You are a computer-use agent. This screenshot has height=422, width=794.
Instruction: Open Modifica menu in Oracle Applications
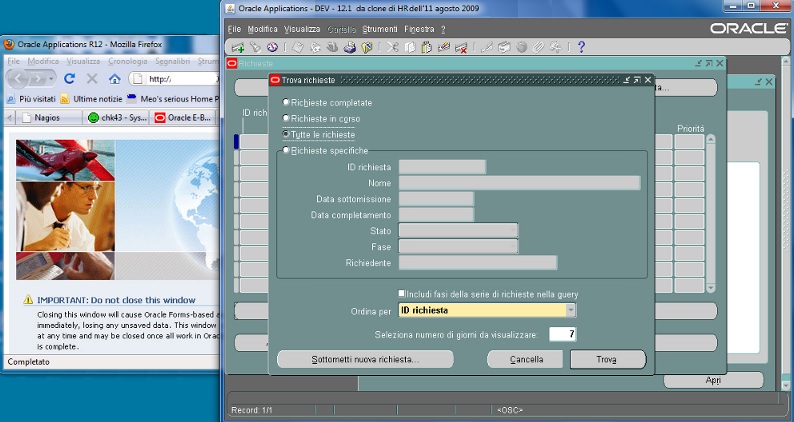pos(262,29)
